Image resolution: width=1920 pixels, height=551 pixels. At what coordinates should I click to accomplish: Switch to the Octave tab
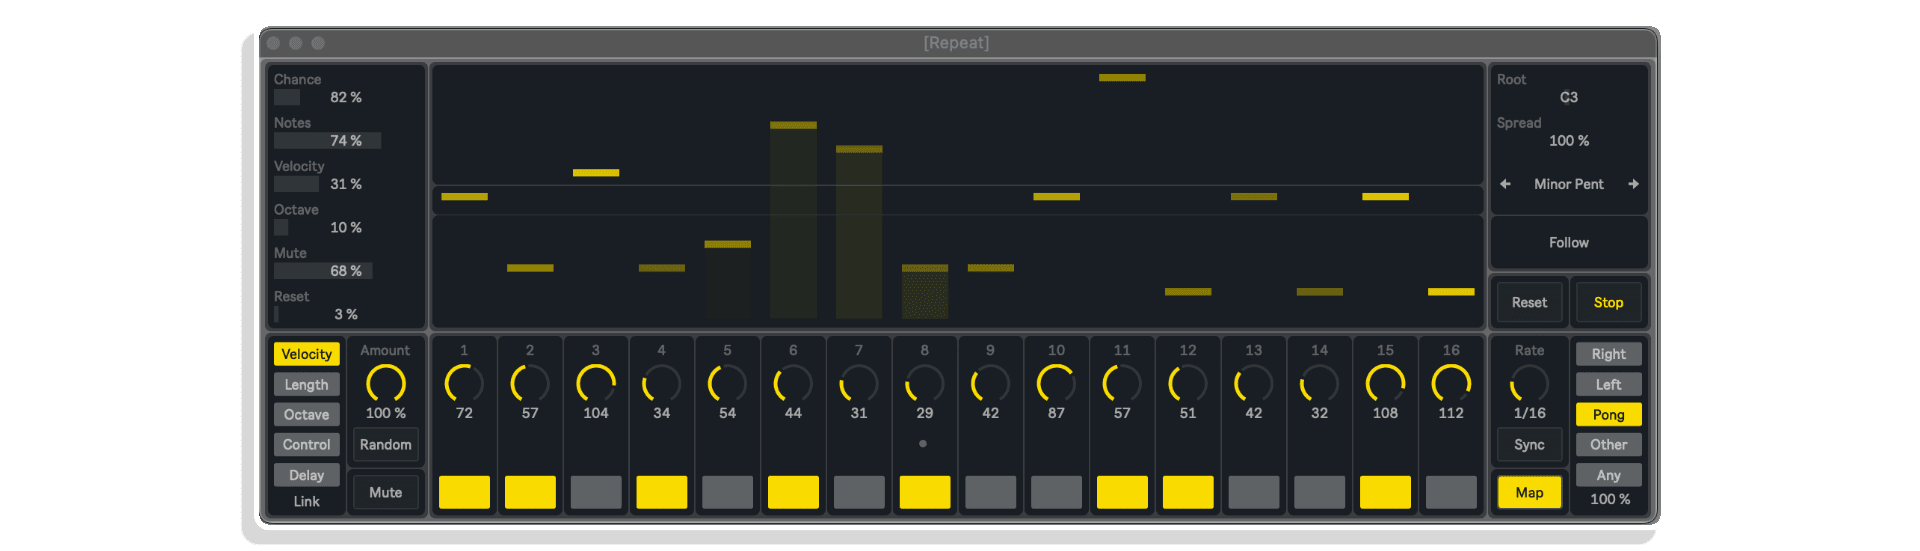point(306,414)
